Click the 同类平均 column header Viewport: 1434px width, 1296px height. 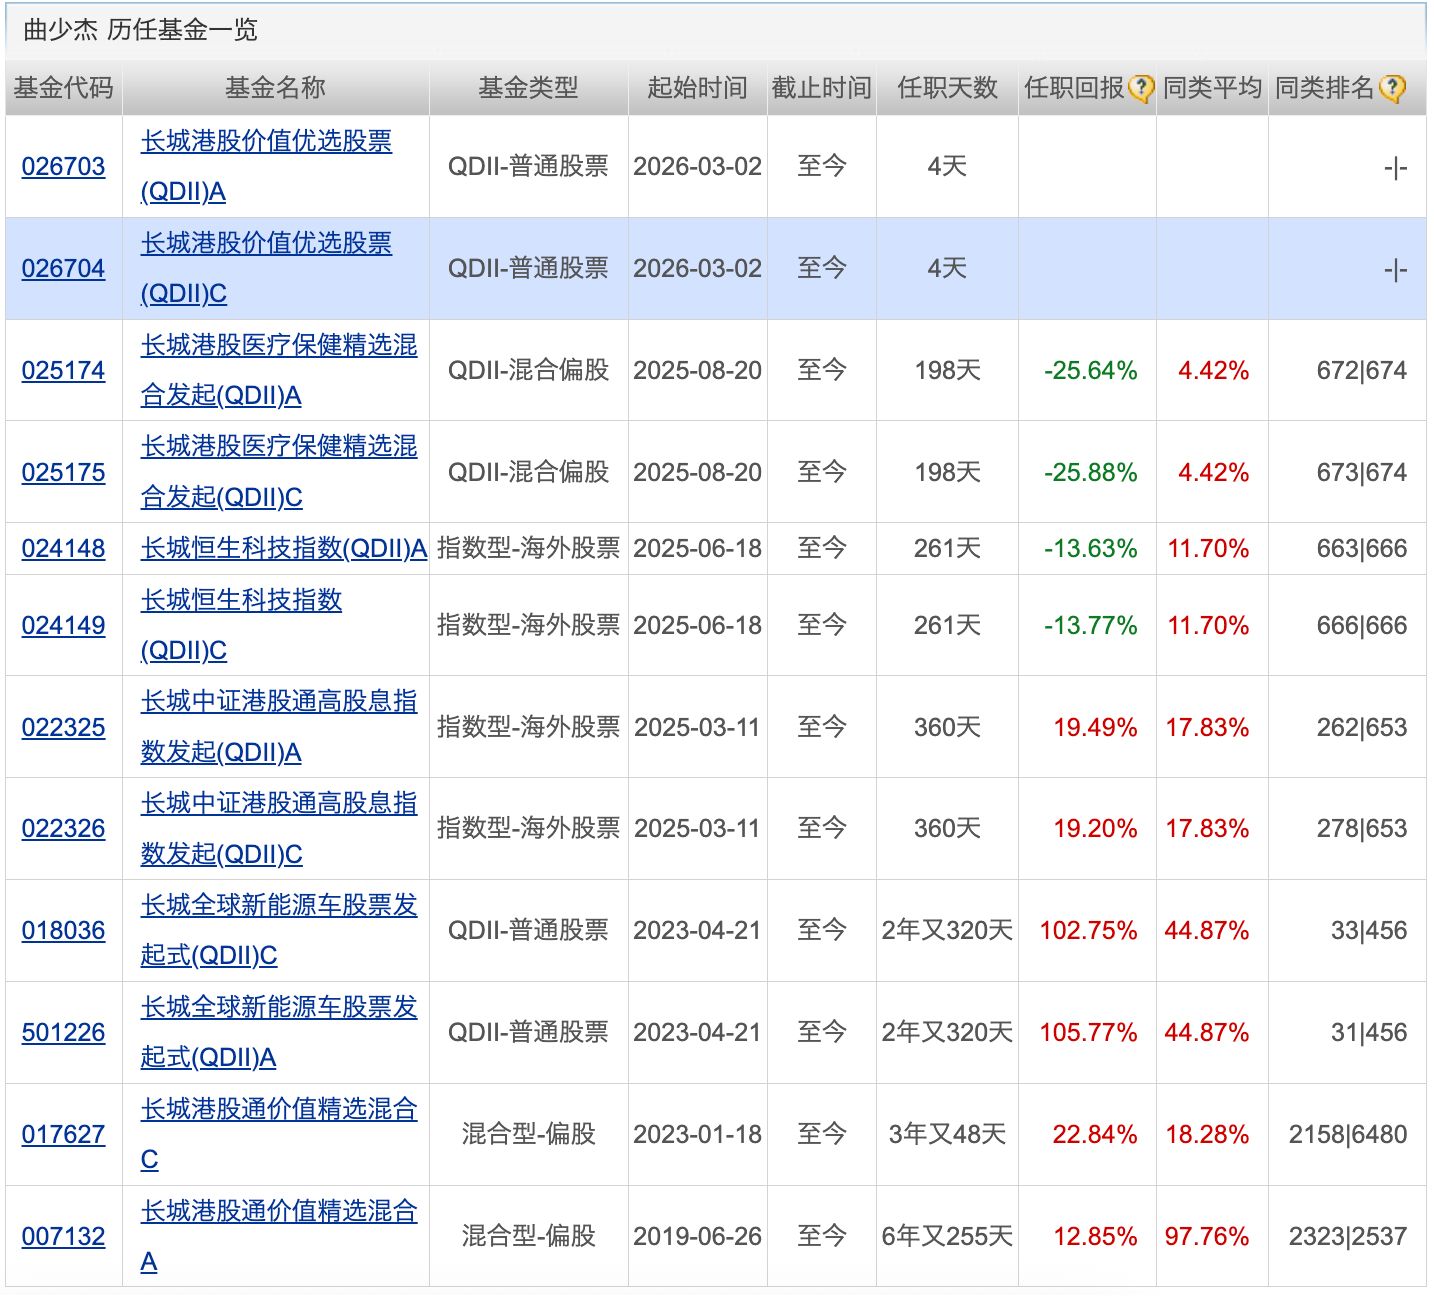point(1212,88)
